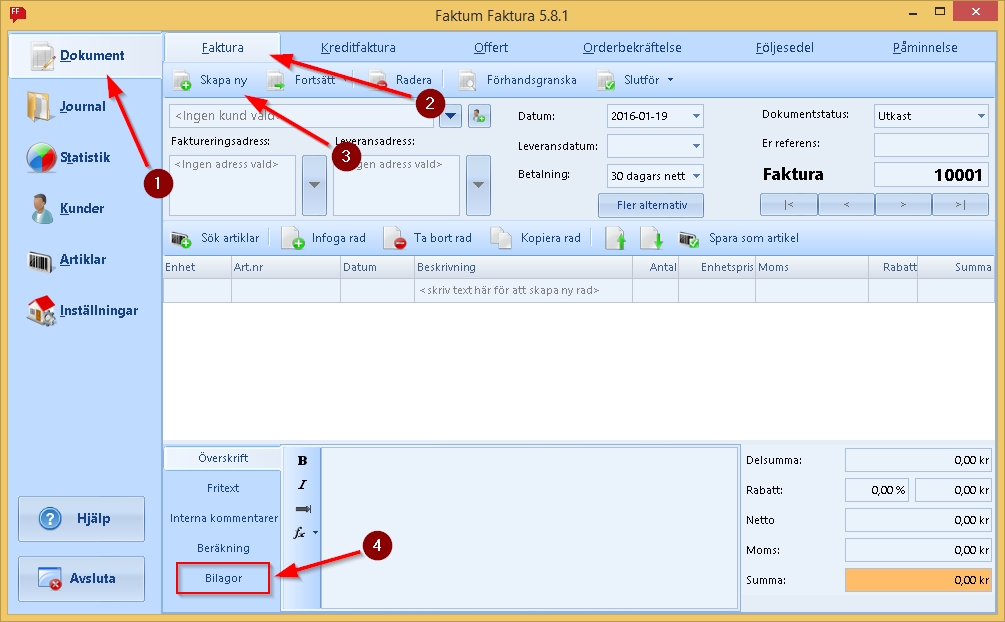1005x622 pixels.
Task: Click the Art.nr column header
Action: coord(286,267)
